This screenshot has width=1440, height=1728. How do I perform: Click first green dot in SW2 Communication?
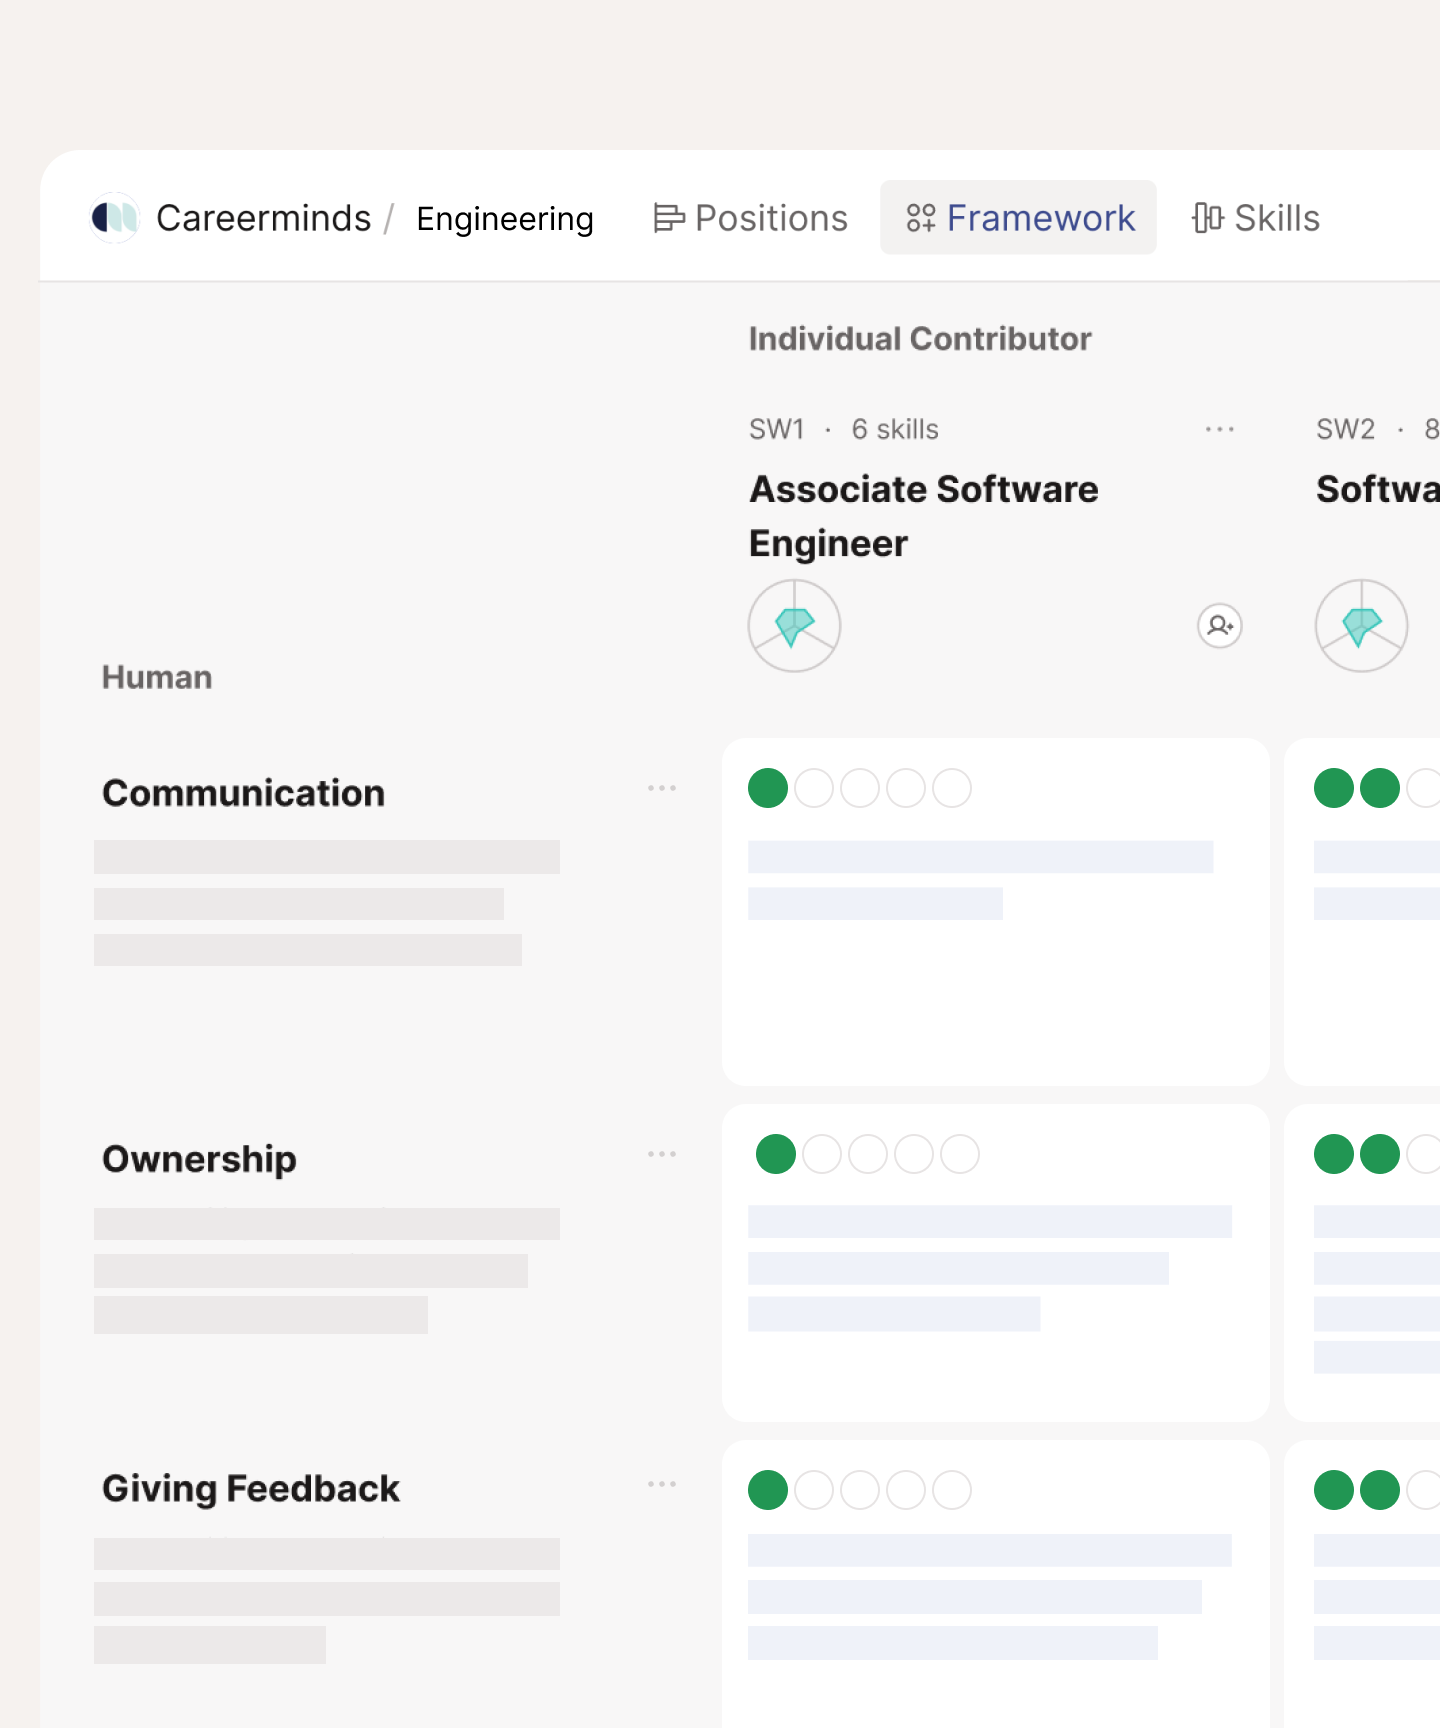pos(1334,788)
